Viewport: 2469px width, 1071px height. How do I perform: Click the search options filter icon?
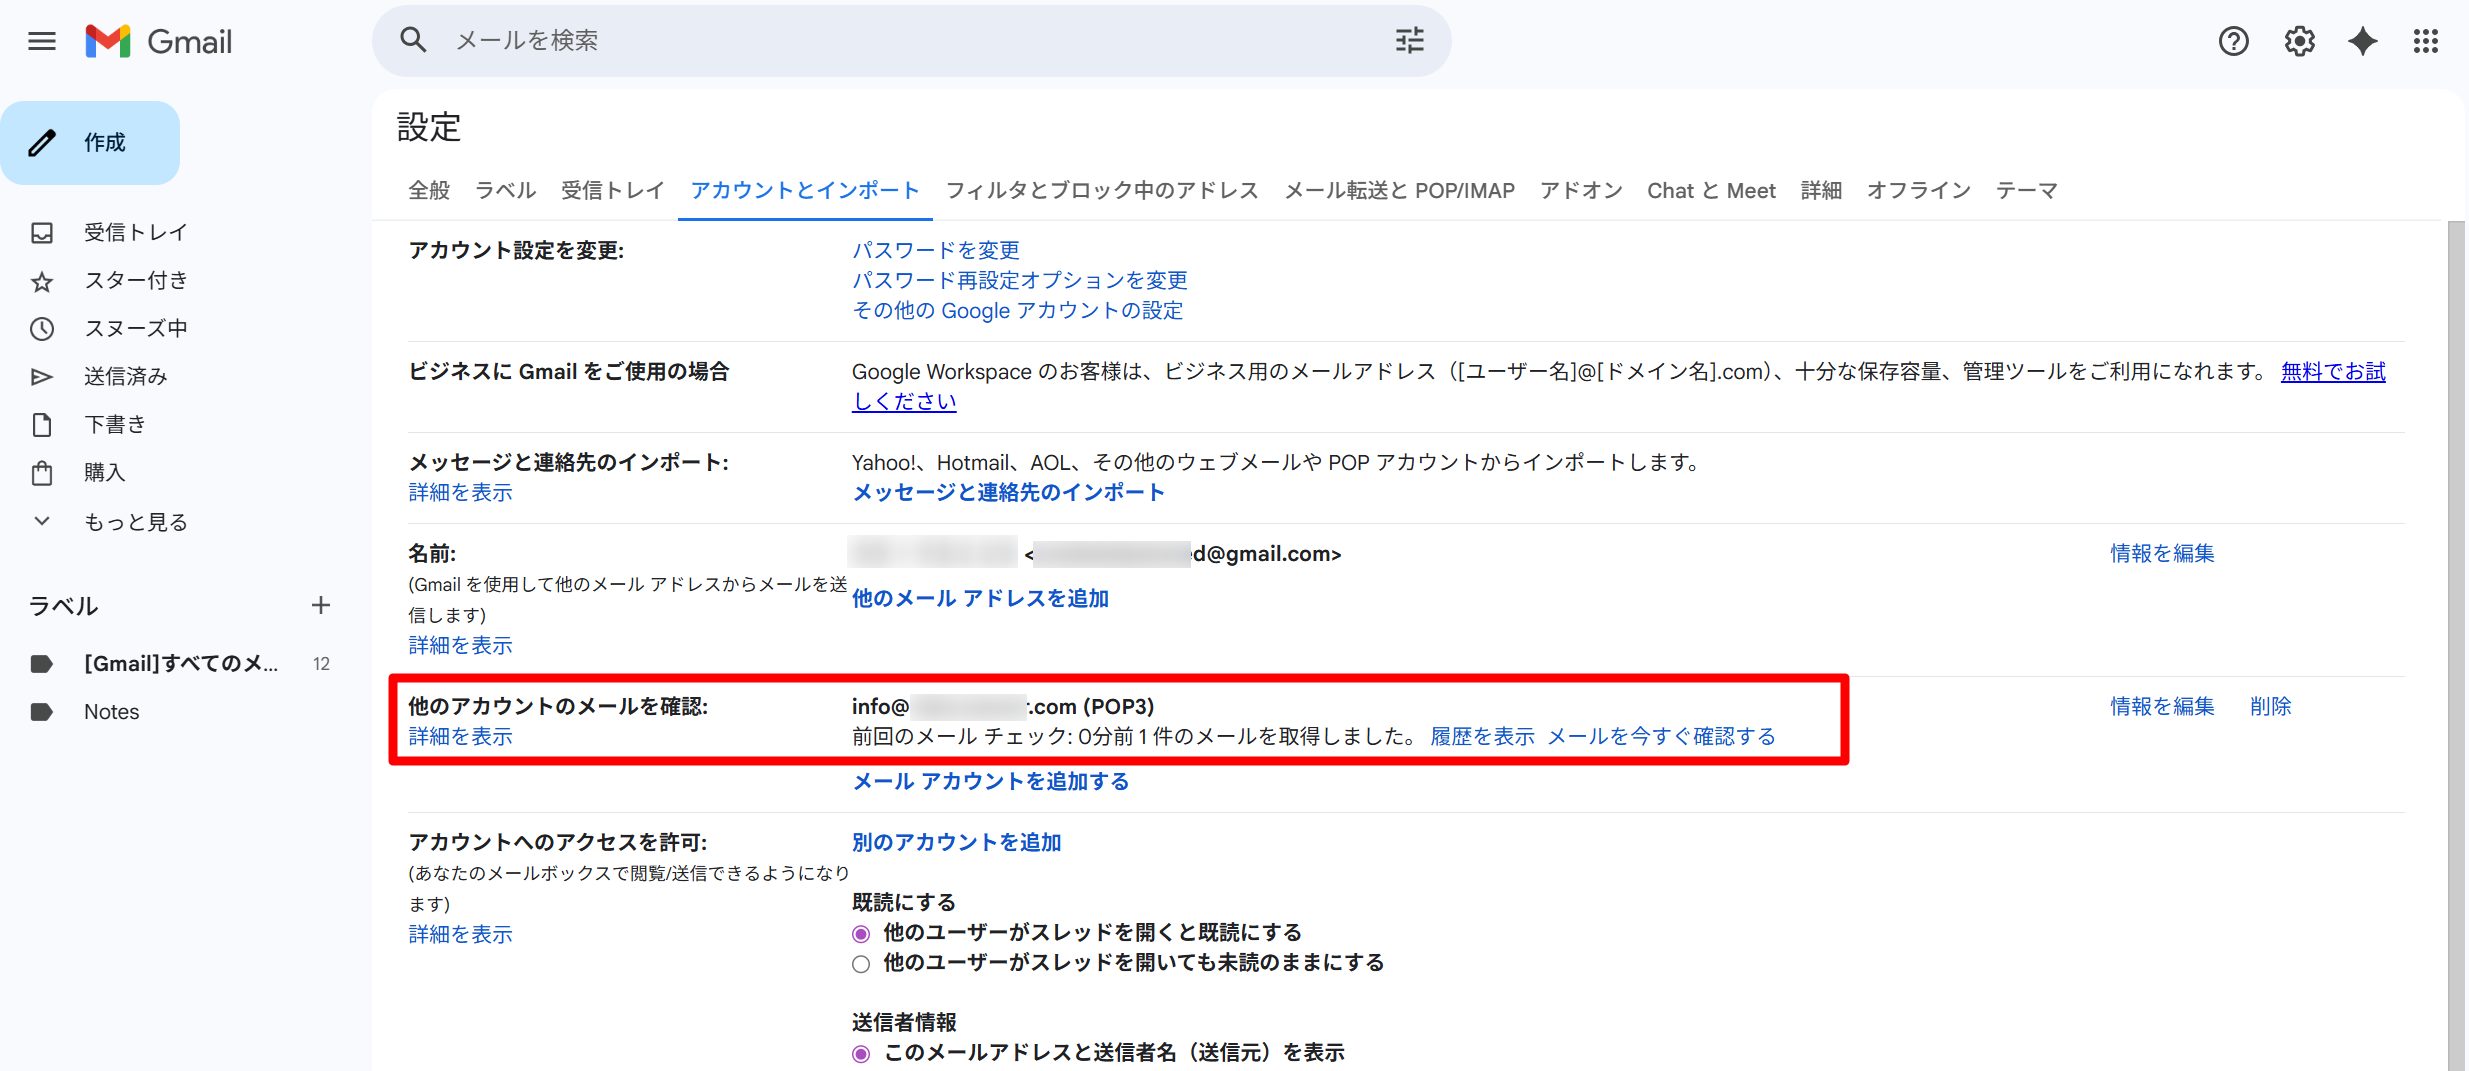(x=1409, y=41)
